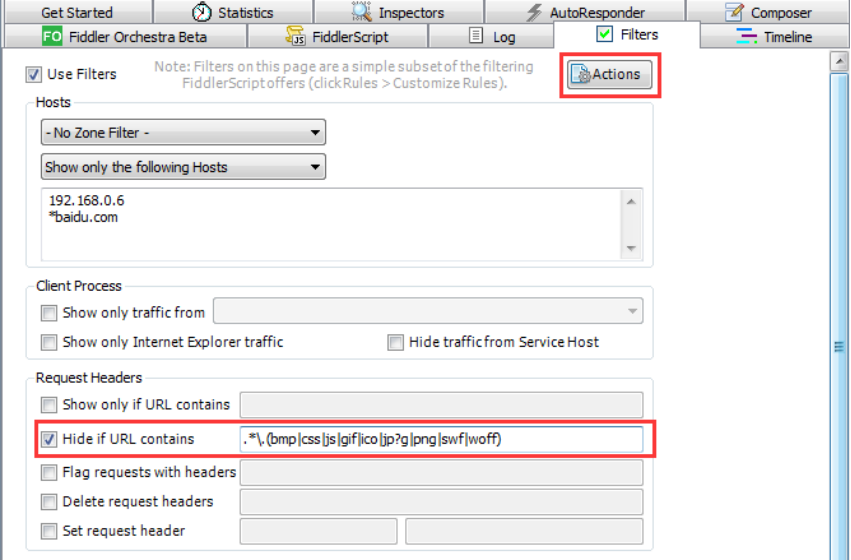This screenshot has width=851, height=560.
Task: Click hosts list scroll down arrow
Action: 631,249
